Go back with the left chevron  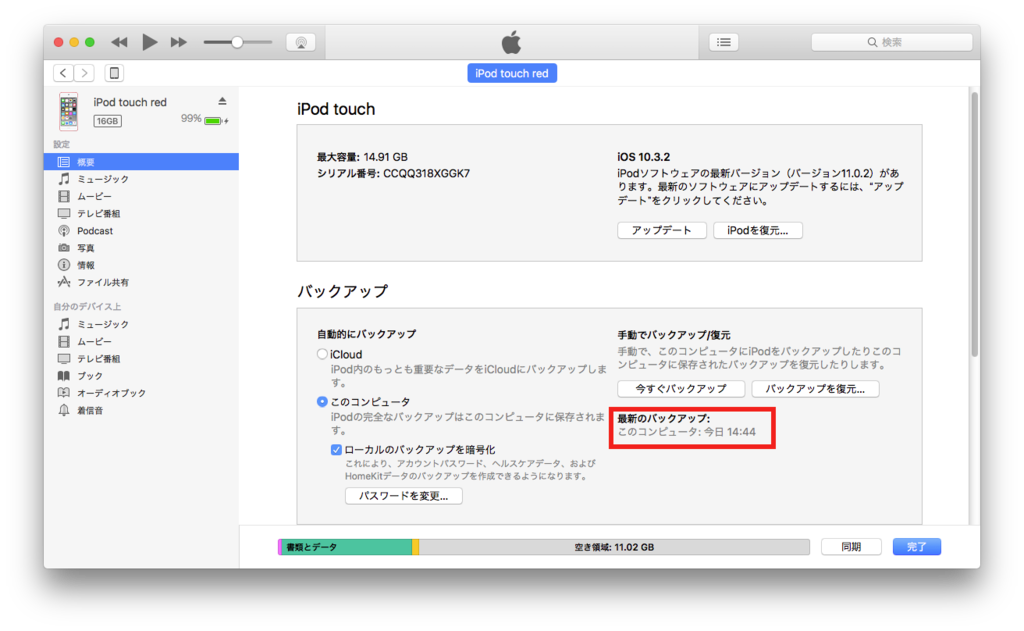coord(63,73)
